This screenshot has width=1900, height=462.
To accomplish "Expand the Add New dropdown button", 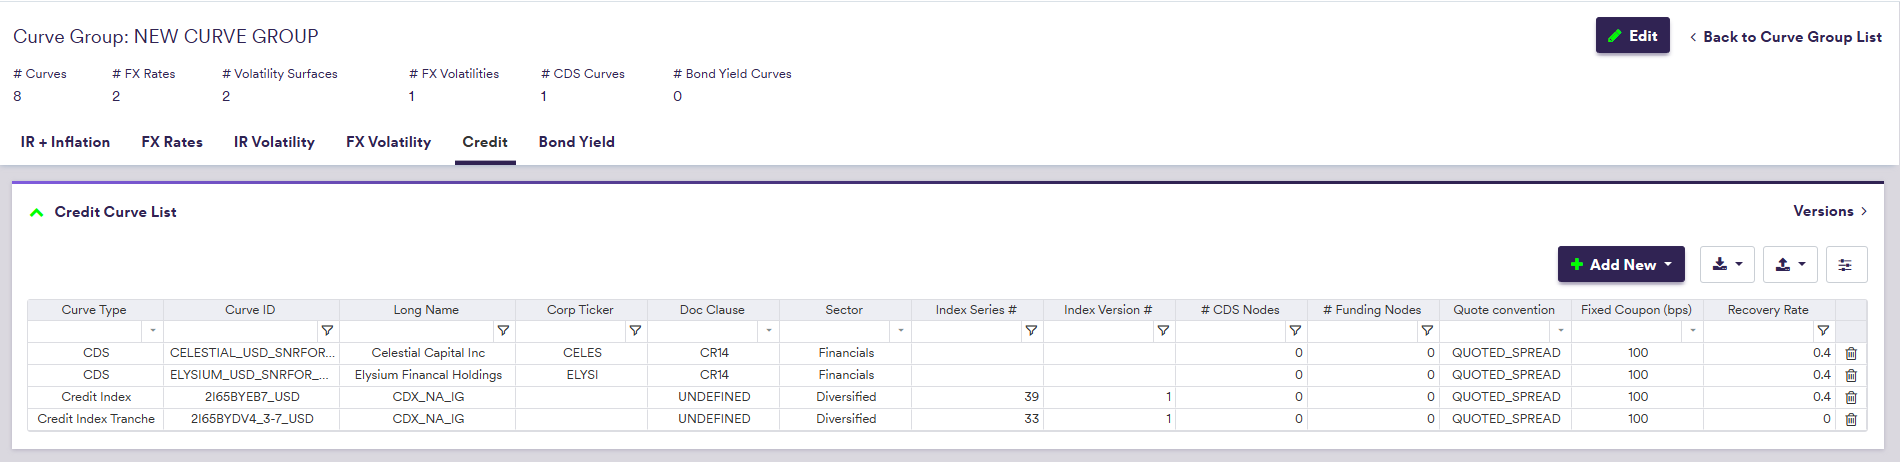I will pos(1620,265).
